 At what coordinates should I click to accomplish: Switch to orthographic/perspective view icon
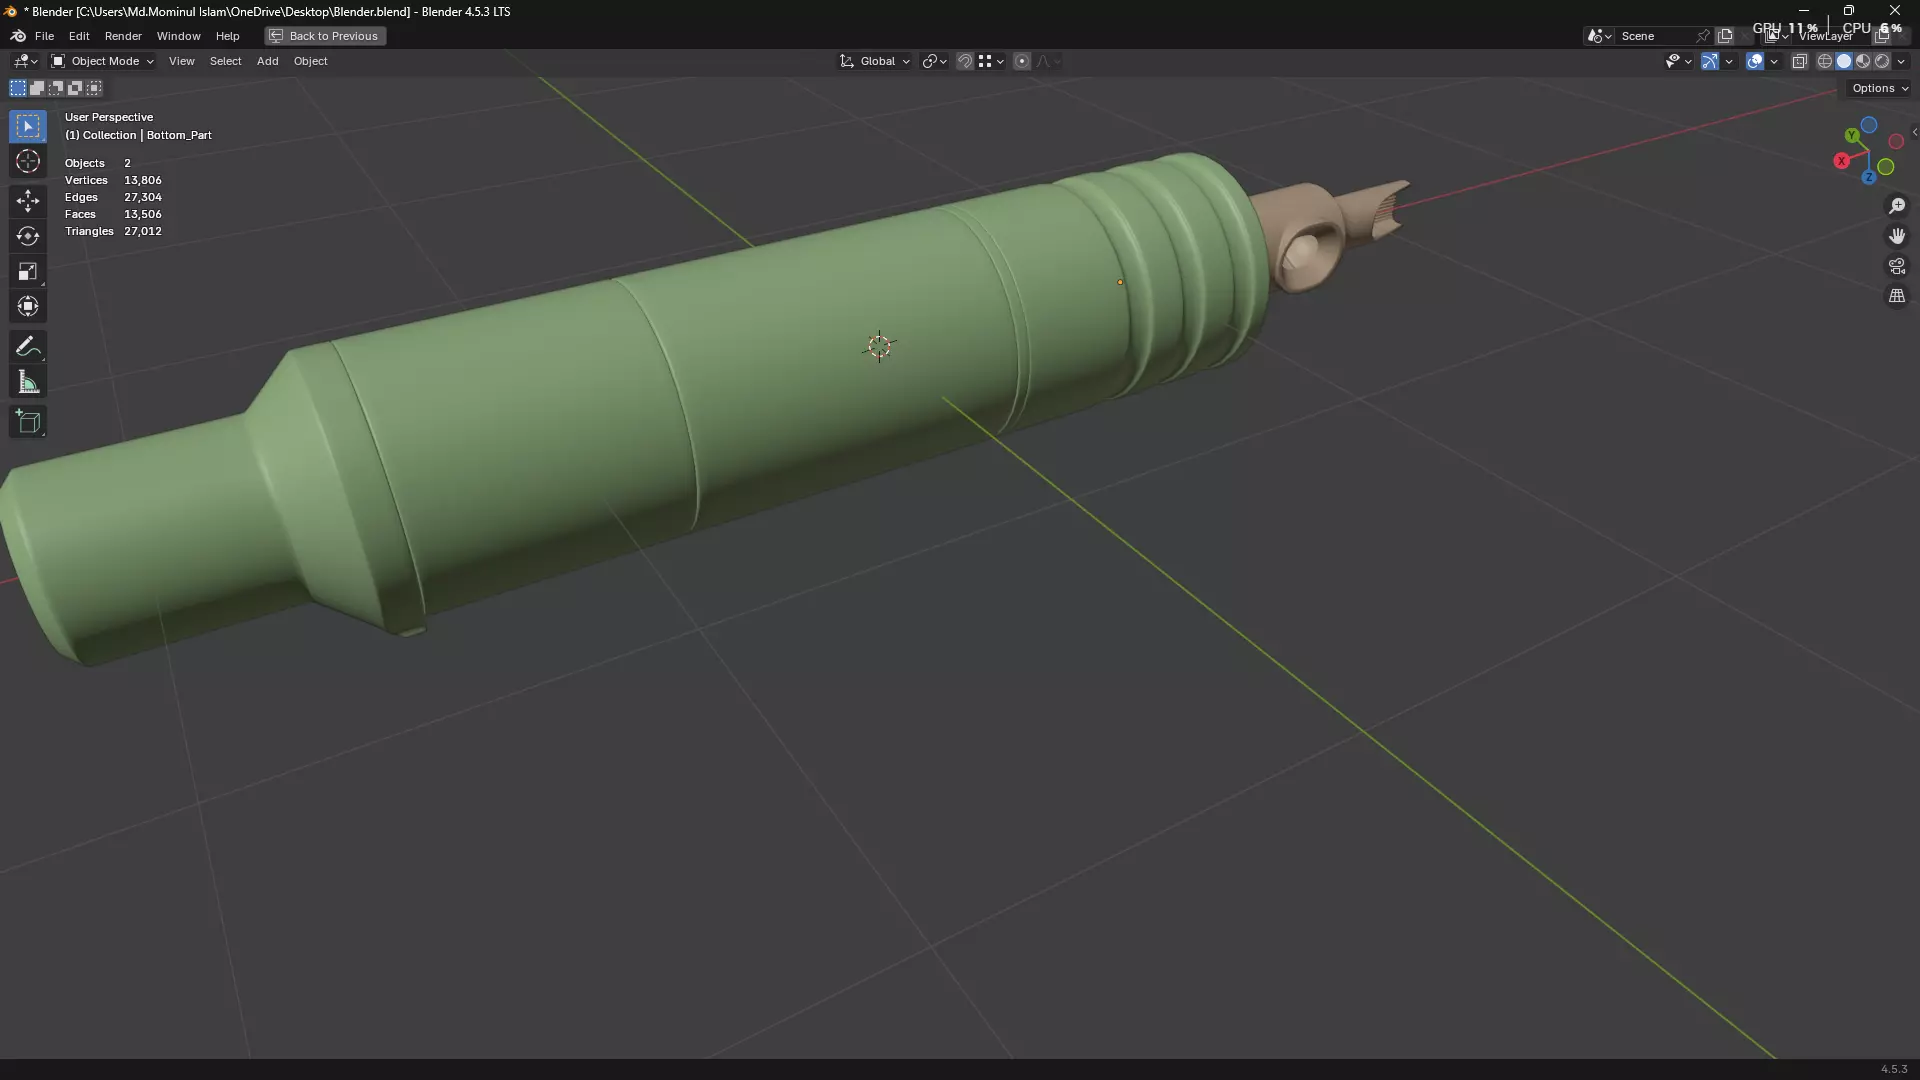tap(1897, 296)
